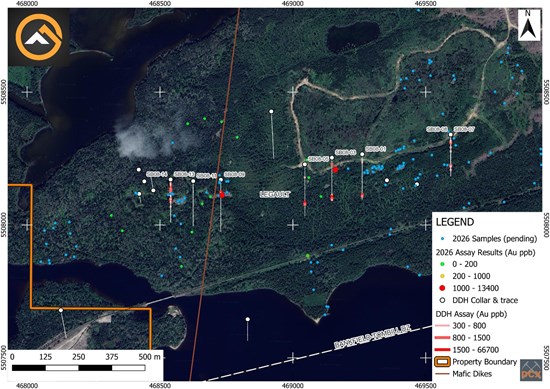The image size is (550, 389).
Task: Click the white collar dot of drill hole SB08-05
Action: pos(305,165)
